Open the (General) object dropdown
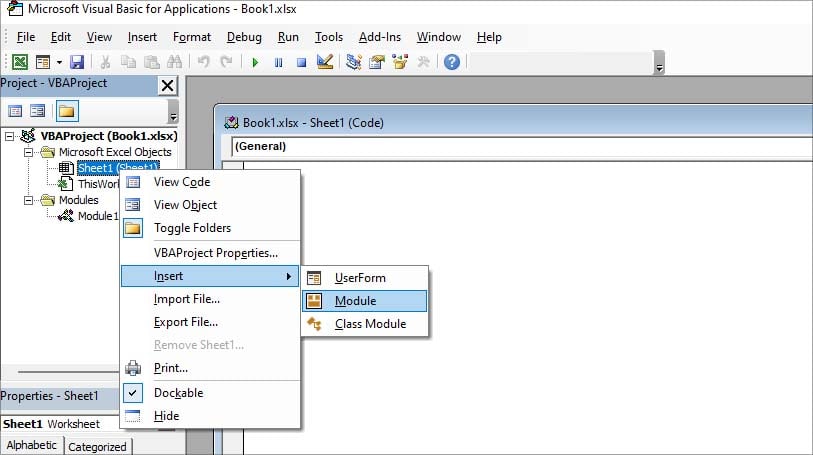This screenshot has width=813, height=455. [x=522, y=147]
